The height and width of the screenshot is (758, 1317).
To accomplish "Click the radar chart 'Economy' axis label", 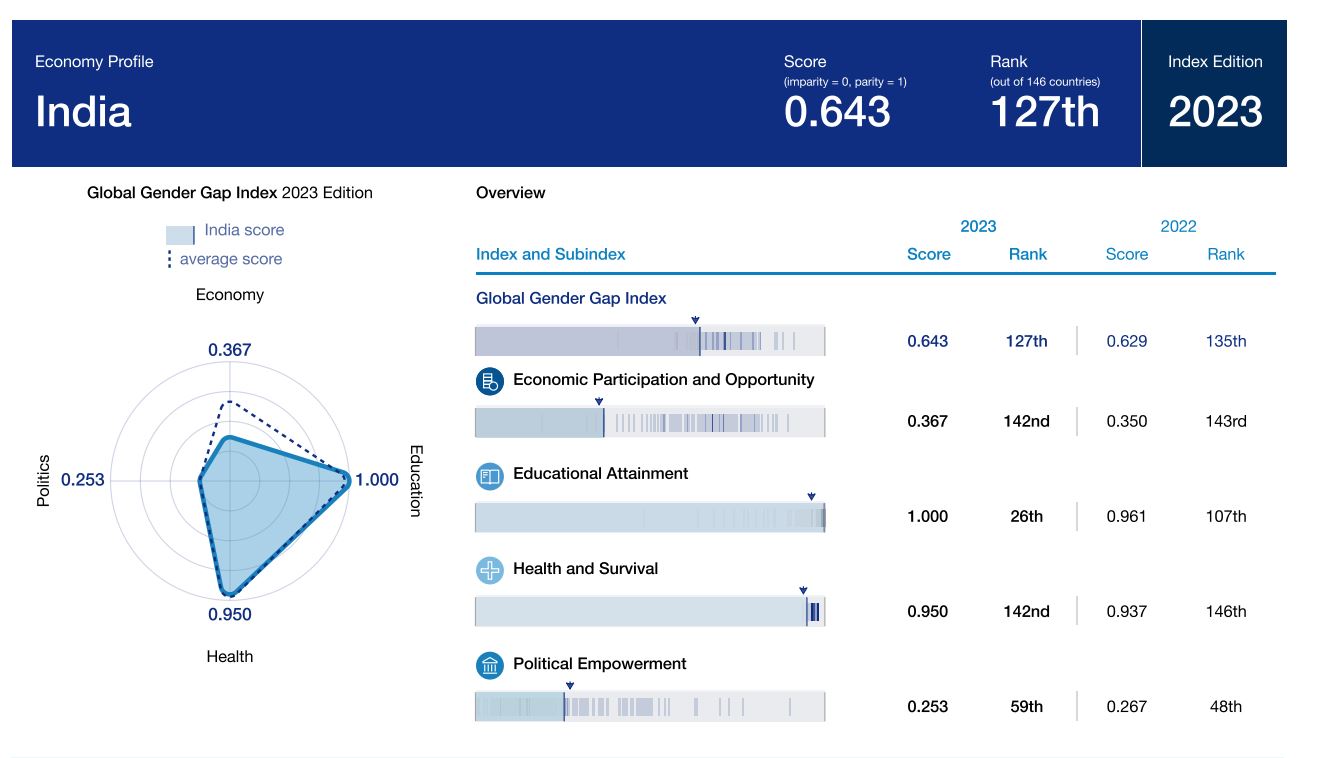I will pyautogui.click(x=230, y=295).
